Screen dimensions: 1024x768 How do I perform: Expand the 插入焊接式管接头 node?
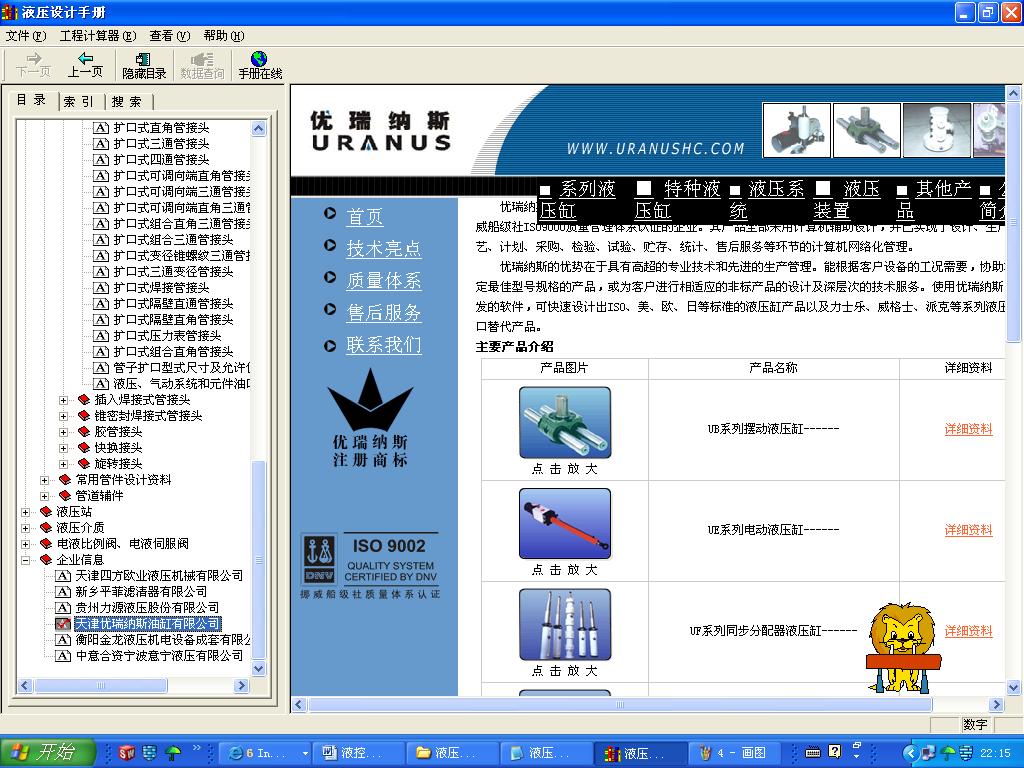click(64, 400)
